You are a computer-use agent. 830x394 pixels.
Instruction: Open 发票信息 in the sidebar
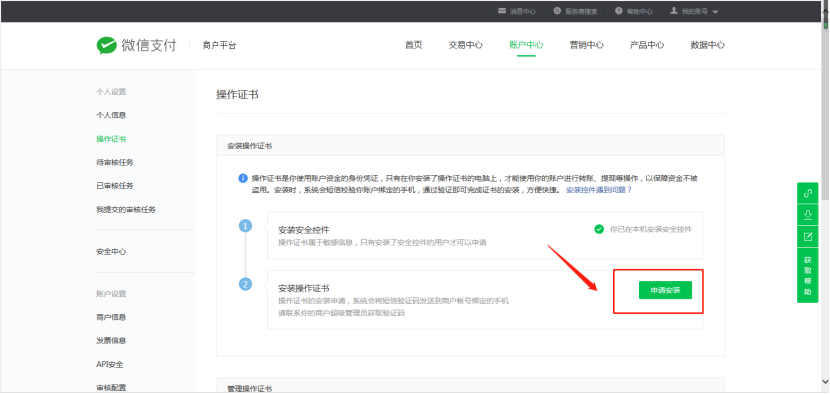(x=111, y=341)
